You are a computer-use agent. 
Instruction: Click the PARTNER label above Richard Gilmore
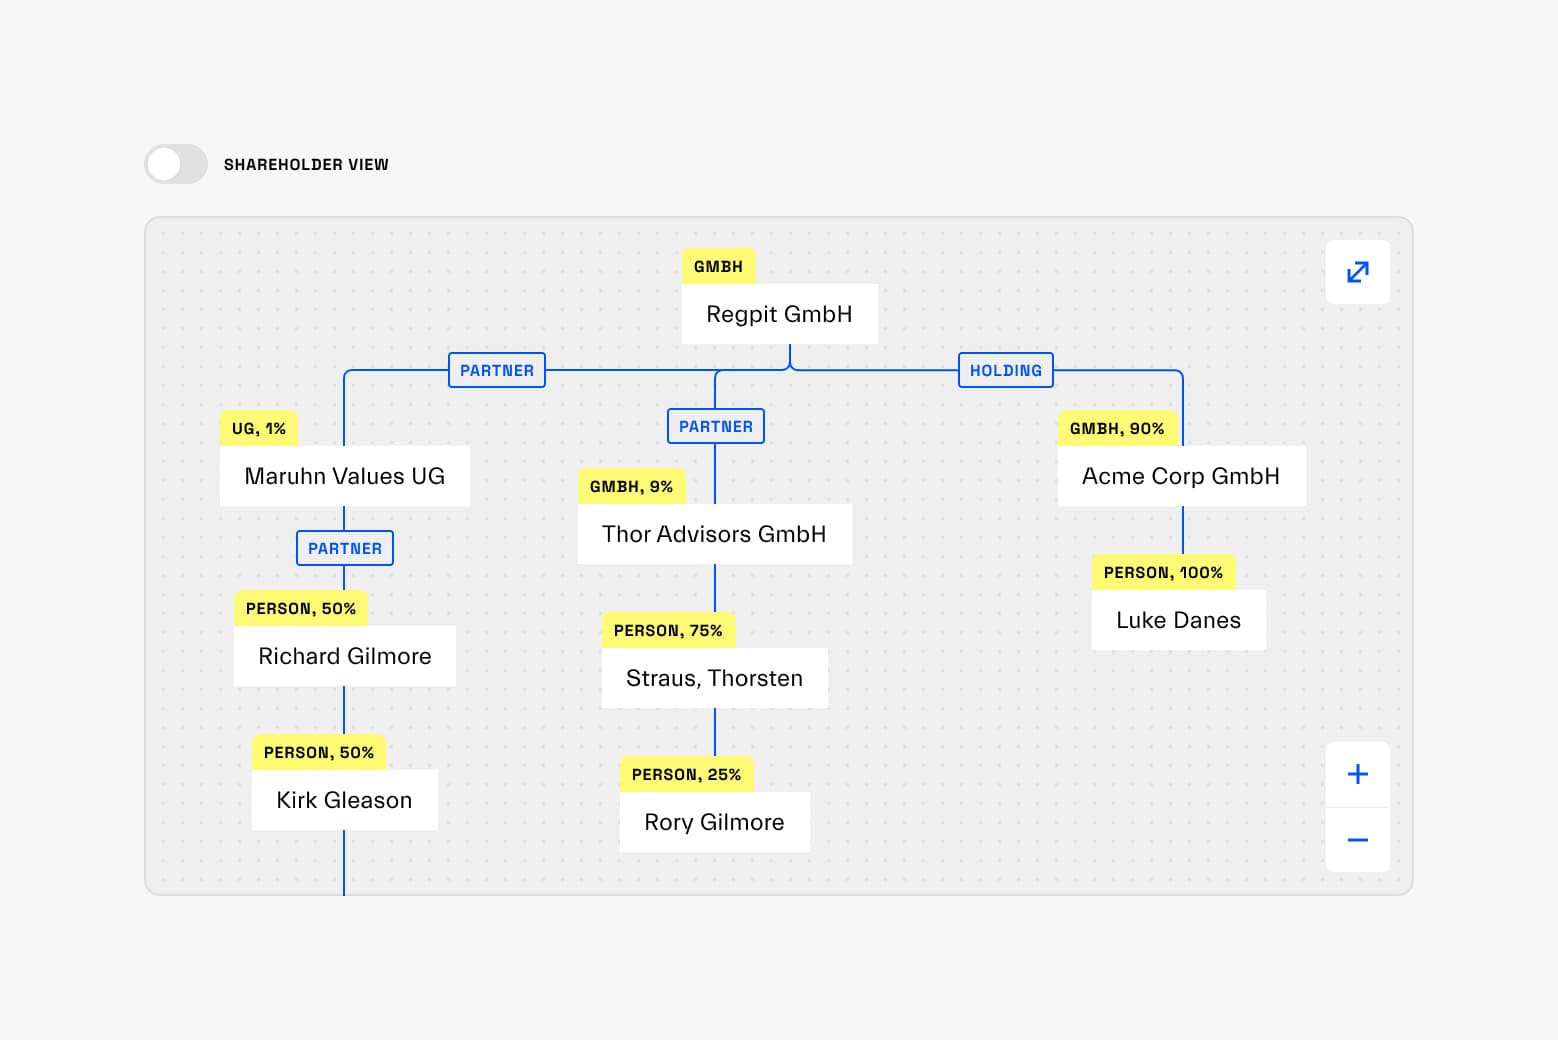coord(344,548)
